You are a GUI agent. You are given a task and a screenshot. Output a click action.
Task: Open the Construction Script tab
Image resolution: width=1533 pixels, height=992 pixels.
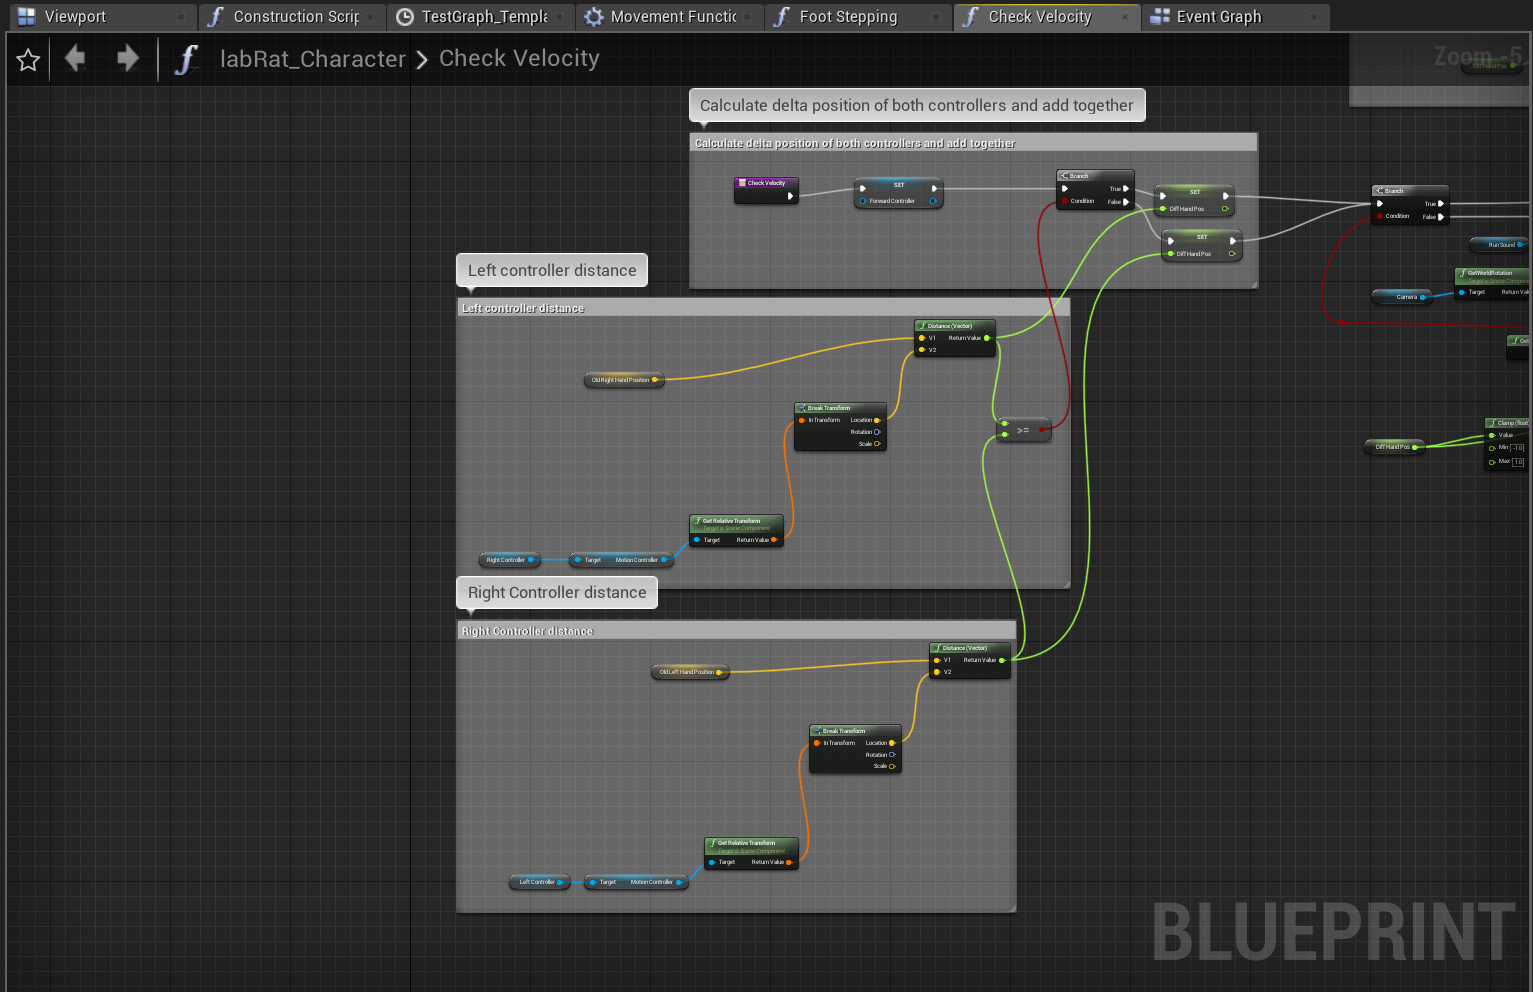point(296,17)
